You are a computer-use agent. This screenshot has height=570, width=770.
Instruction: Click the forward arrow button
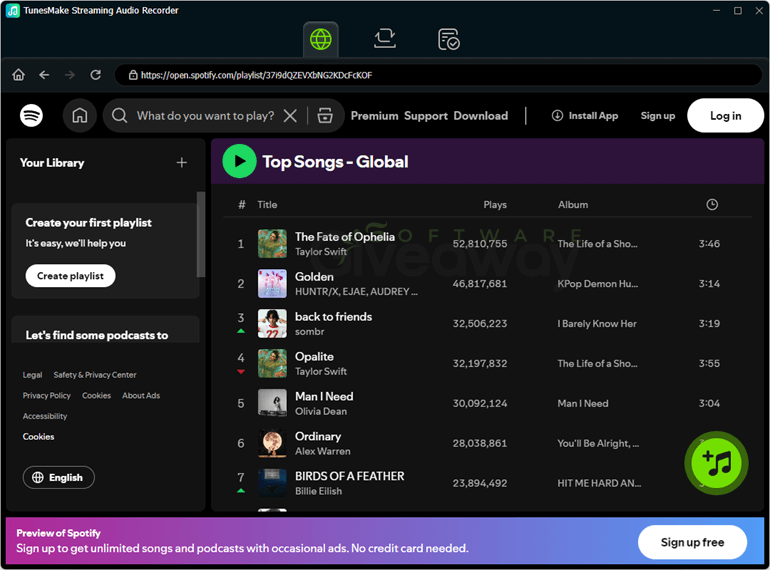pyautogui.click(x=70, y=75)
